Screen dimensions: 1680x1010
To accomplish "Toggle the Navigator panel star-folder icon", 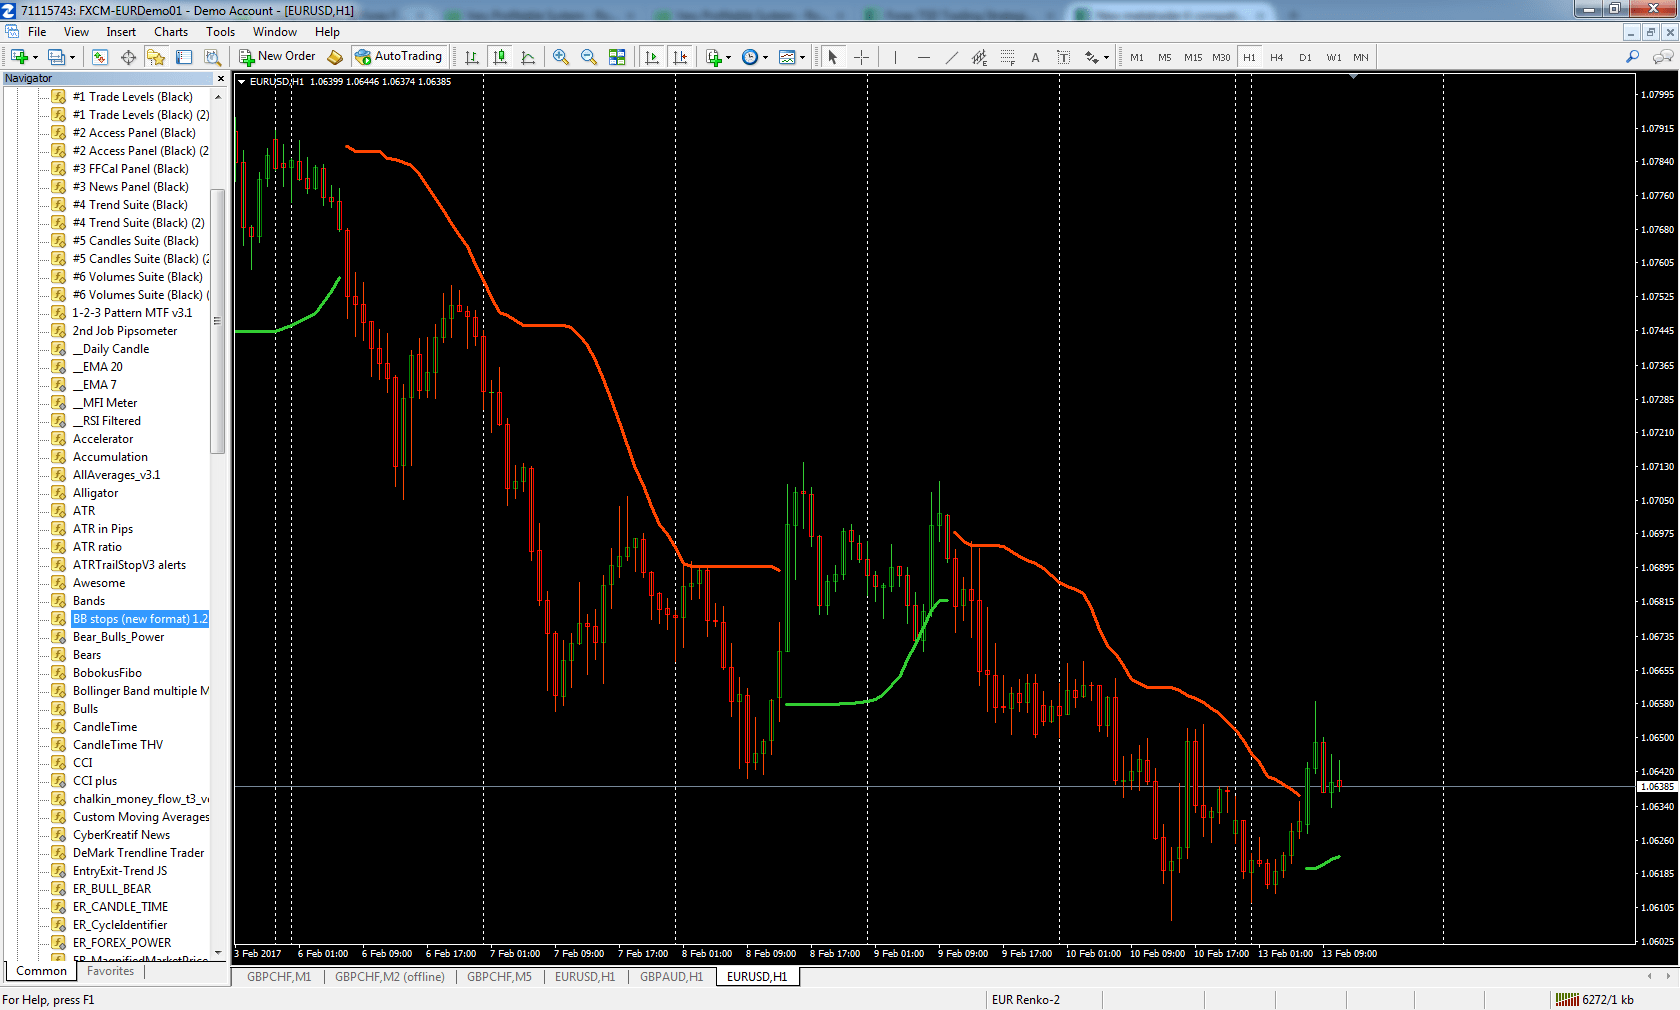I will [156, 57].
